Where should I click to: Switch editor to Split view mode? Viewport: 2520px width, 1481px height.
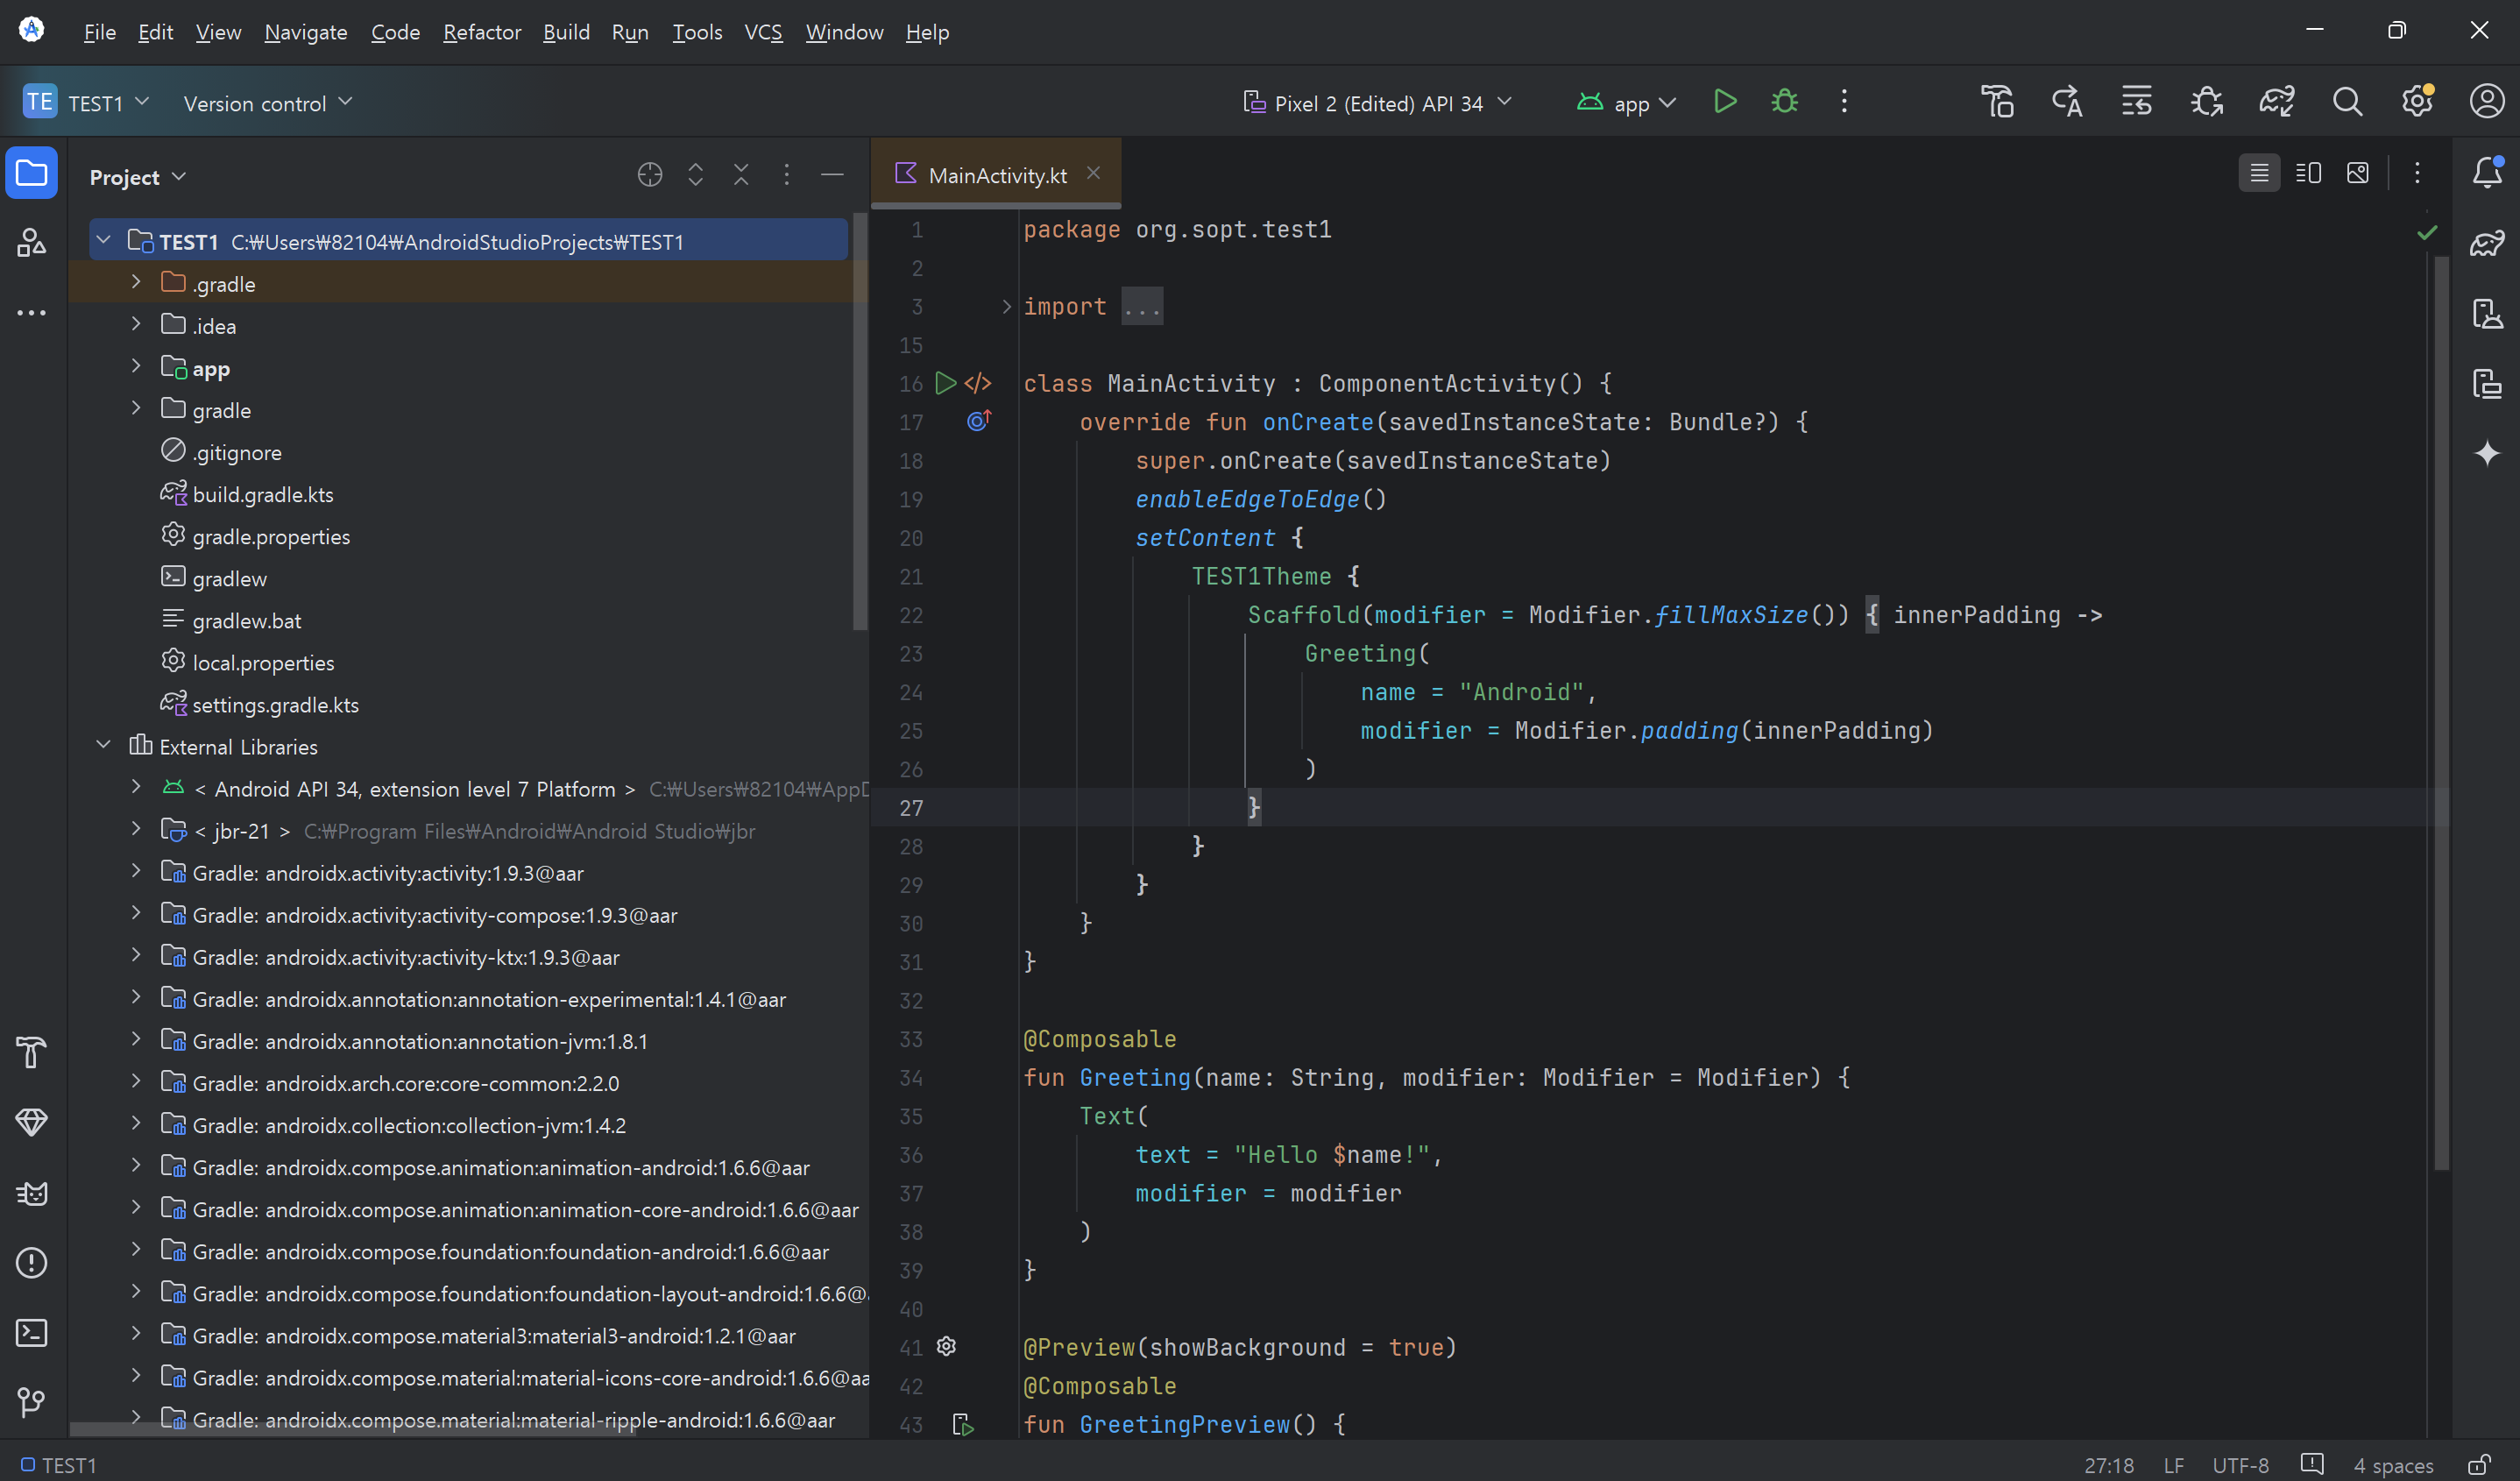tap(2308, 174)
